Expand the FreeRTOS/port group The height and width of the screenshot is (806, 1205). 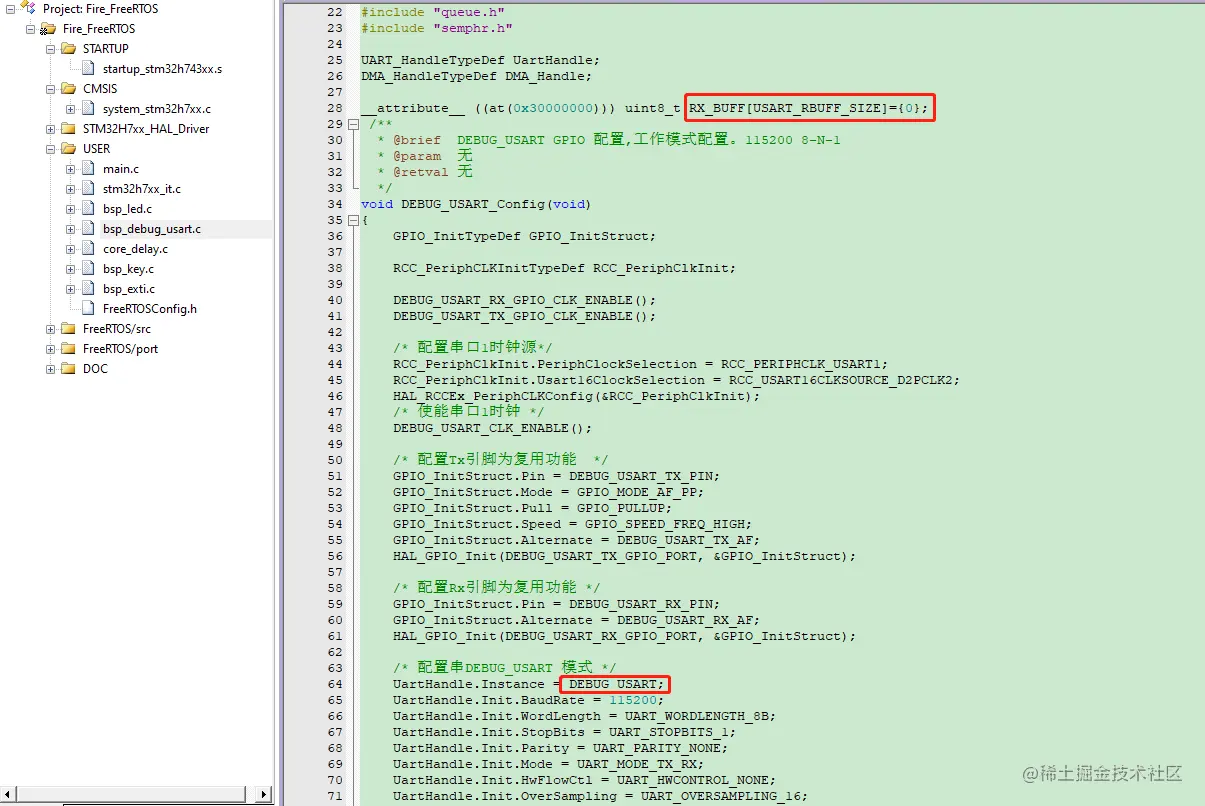tap(51, 349)
